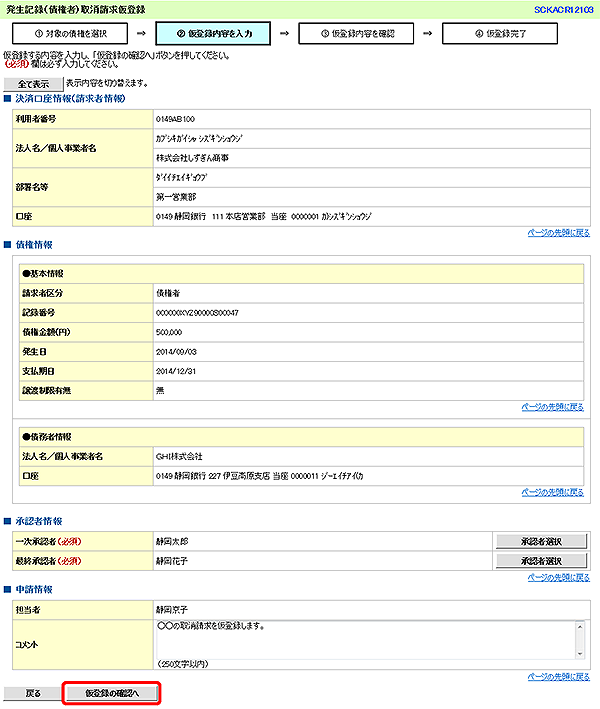Follow ページの先頭に戻る link under コメント field
This screenshot has height=709, width=600.
point(558,676)
